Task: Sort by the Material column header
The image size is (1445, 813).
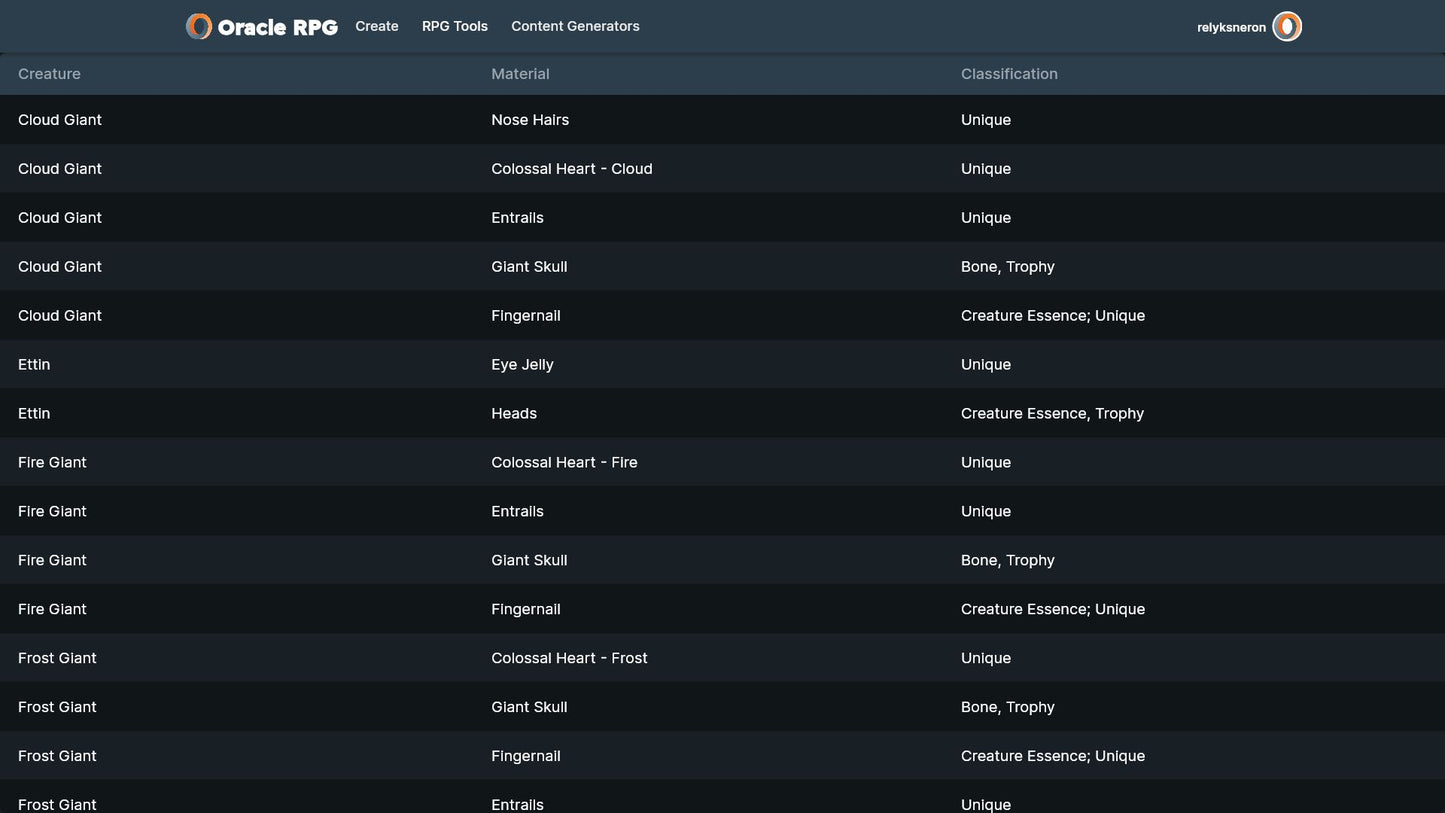Action: 520,74
